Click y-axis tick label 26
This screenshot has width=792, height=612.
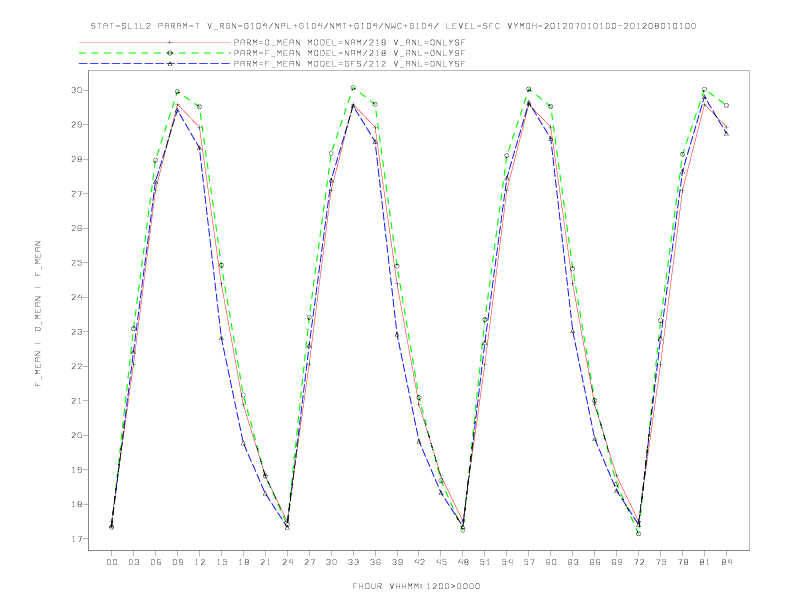76,228
